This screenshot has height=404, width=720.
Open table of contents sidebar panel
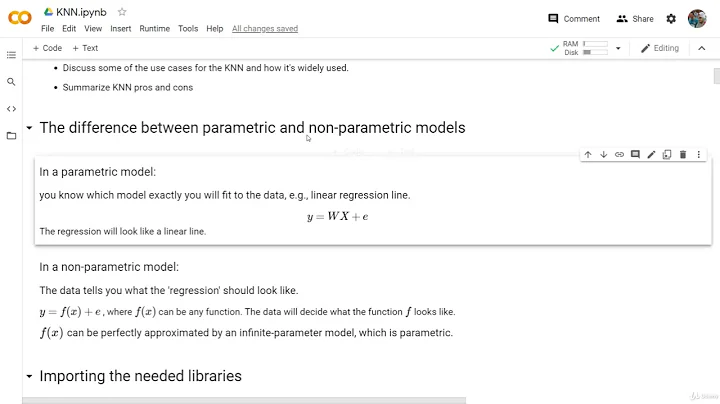pos(11,55)
